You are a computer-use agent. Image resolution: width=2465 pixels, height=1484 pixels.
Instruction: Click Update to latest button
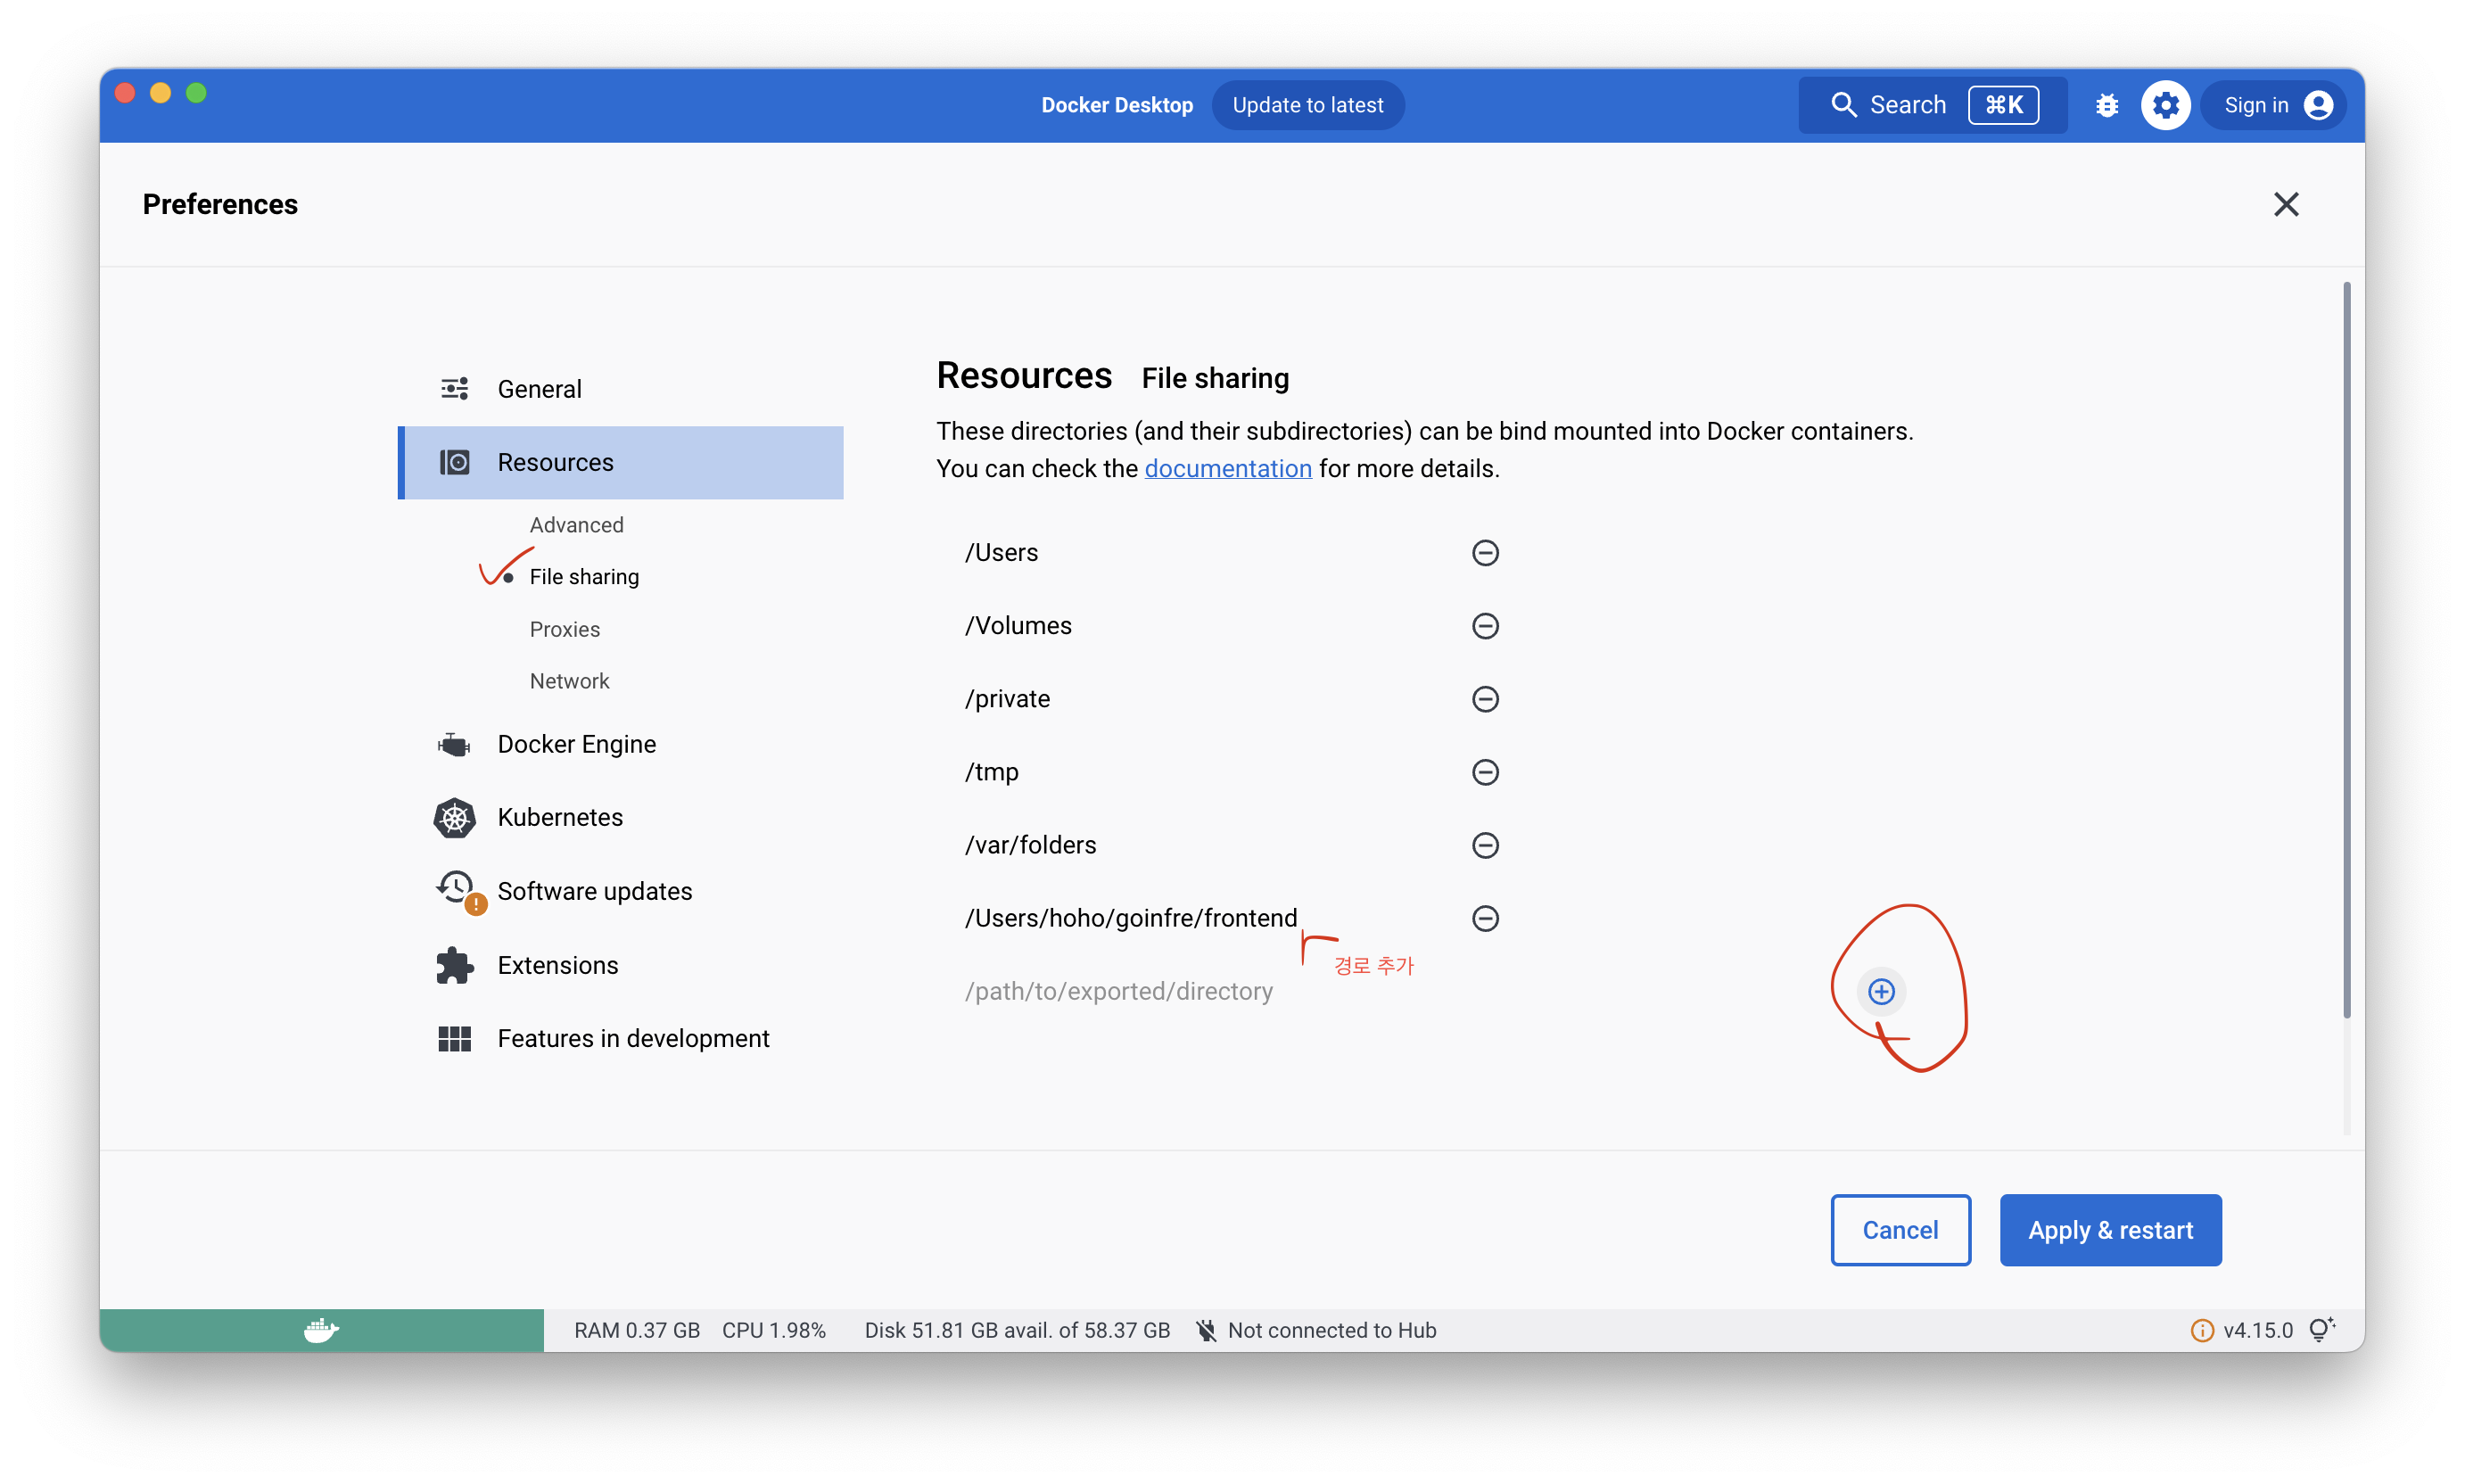click(1307, 105)
